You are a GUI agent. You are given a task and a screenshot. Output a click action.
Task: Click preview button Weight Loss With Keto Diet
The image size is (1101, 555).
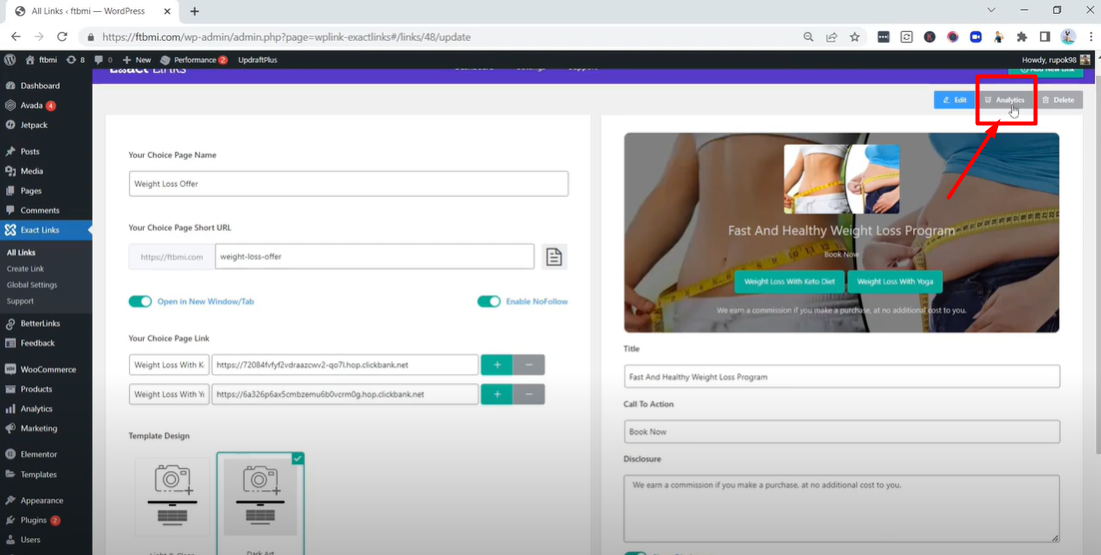[789, 282]
